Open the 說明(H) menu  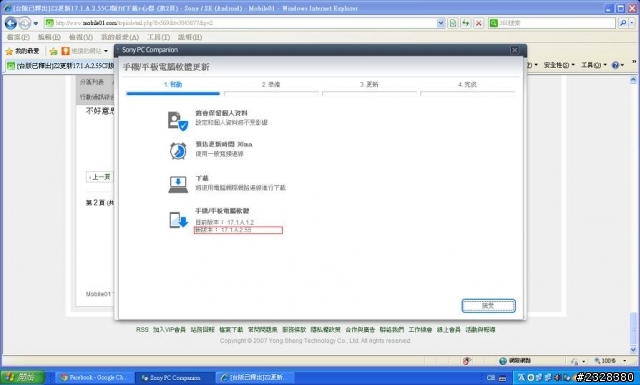[x=190, y=37]
